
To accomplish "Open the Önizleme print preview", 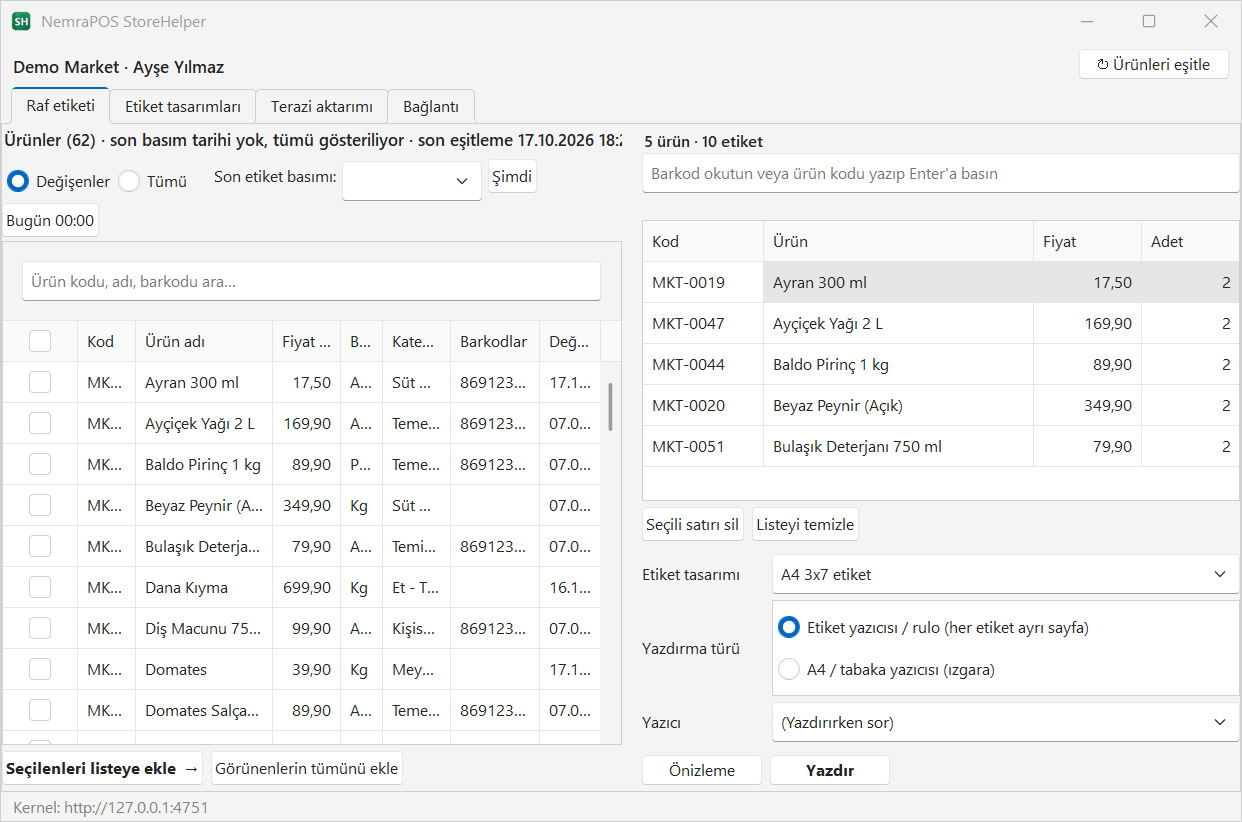I will coord(702,770).
